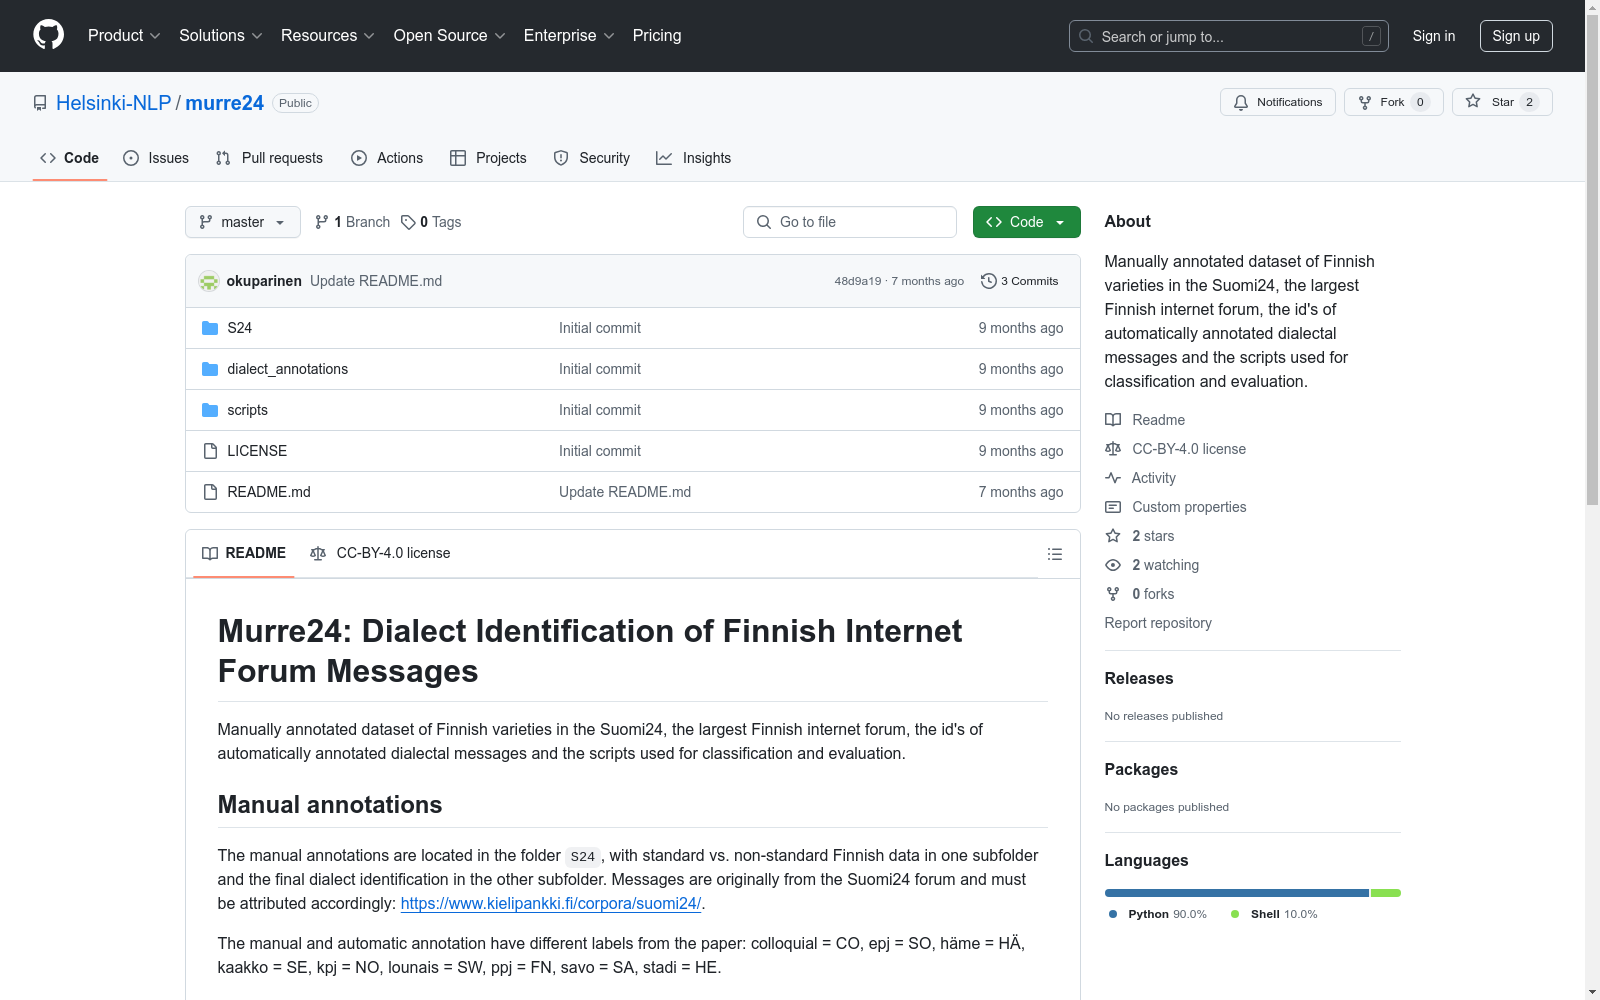Switch to the Actions tab
This screenshot has height=1000, width=1600.
point(387,158)
